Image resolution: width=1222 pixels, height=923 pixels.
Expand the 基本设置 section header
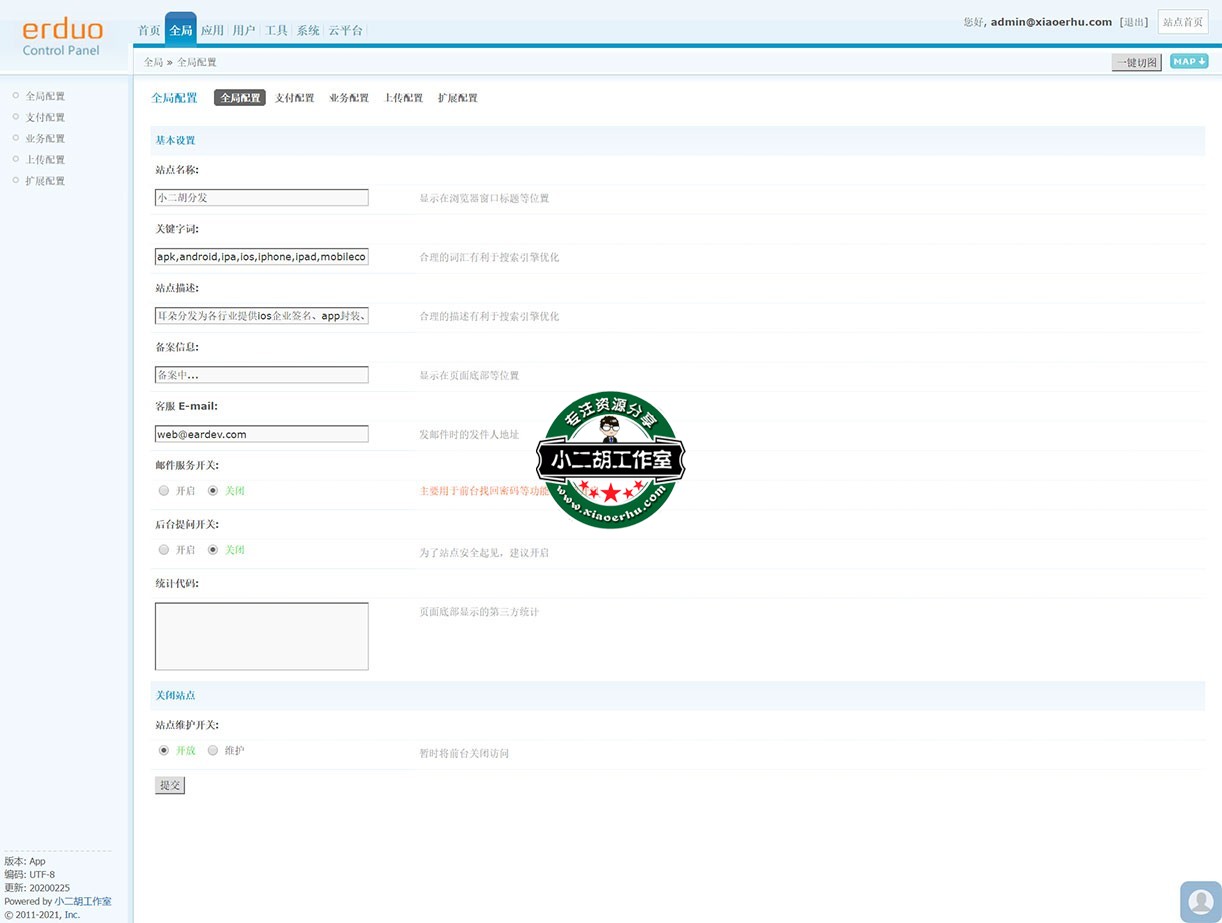175,140
